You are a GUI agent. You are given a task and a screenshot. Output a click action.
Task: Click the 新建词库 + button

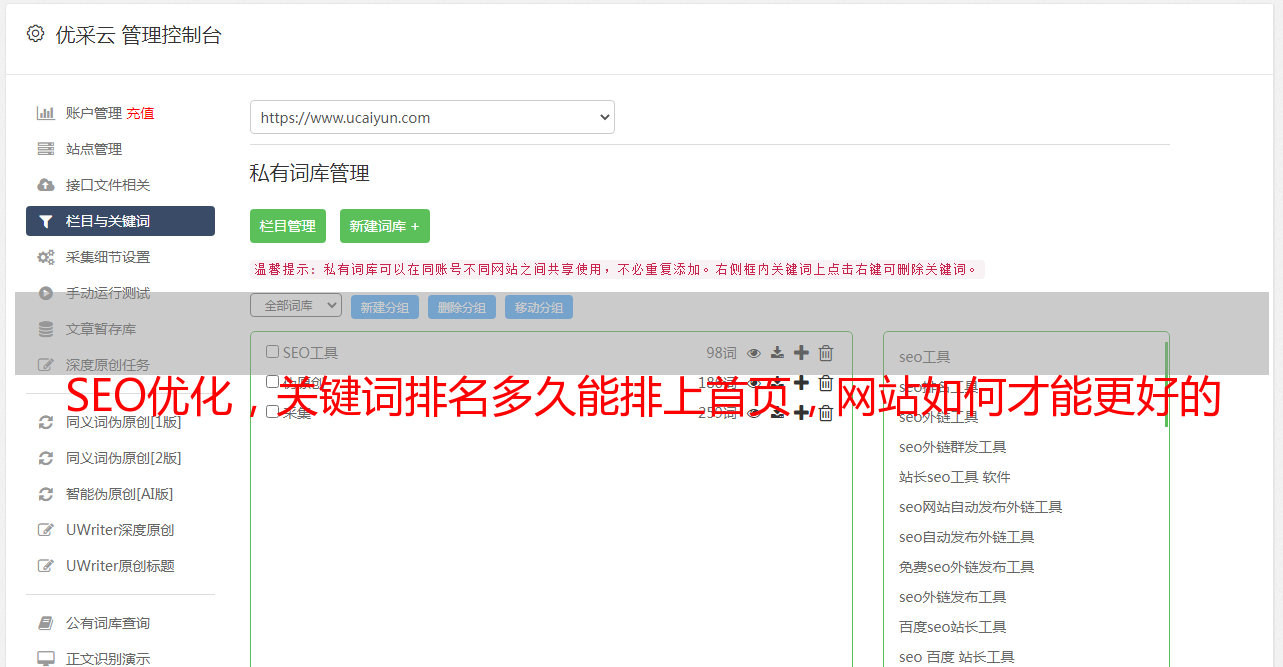coord(385,226)
